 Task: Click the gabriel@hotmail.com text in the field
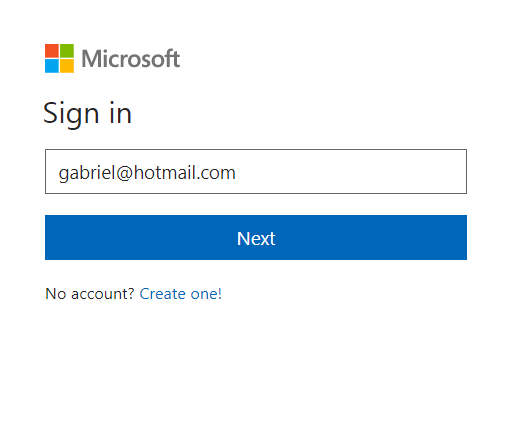coord(147,173)
